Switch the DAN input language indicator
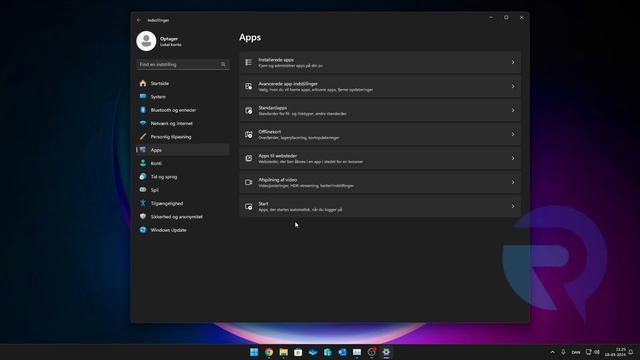 tap(576, 352)
